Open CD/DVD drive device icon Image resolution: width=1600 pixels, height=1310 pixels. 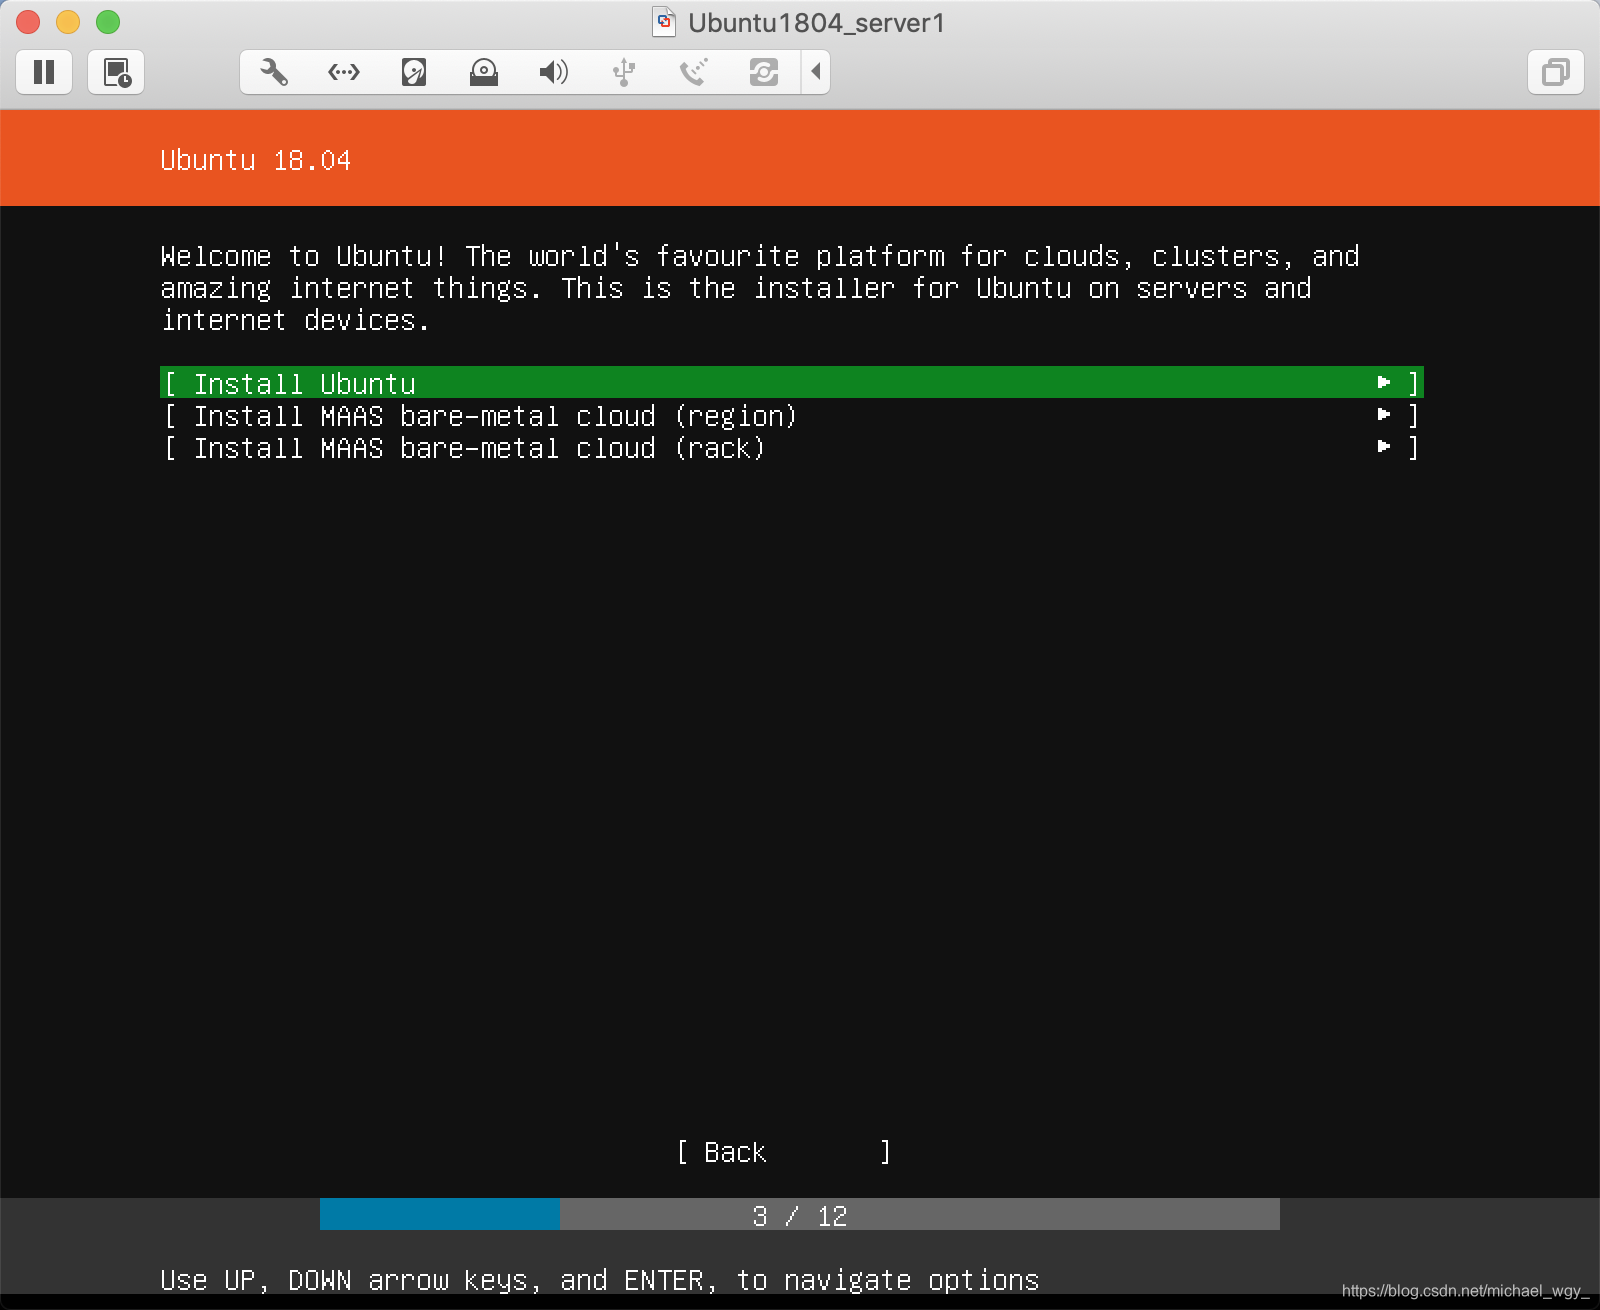(484, 72)
